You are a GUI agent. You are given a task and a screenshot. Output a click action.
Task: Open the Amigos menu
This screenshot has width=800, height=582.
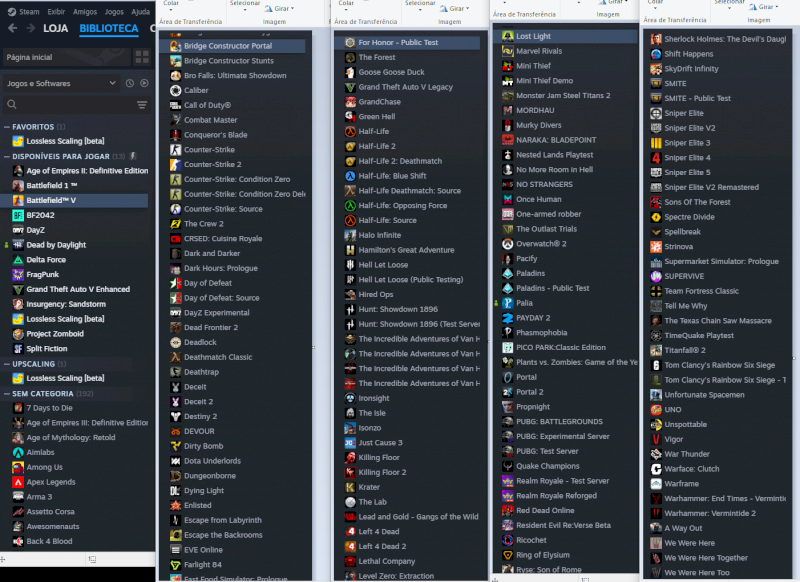click(x=85, y=11)
